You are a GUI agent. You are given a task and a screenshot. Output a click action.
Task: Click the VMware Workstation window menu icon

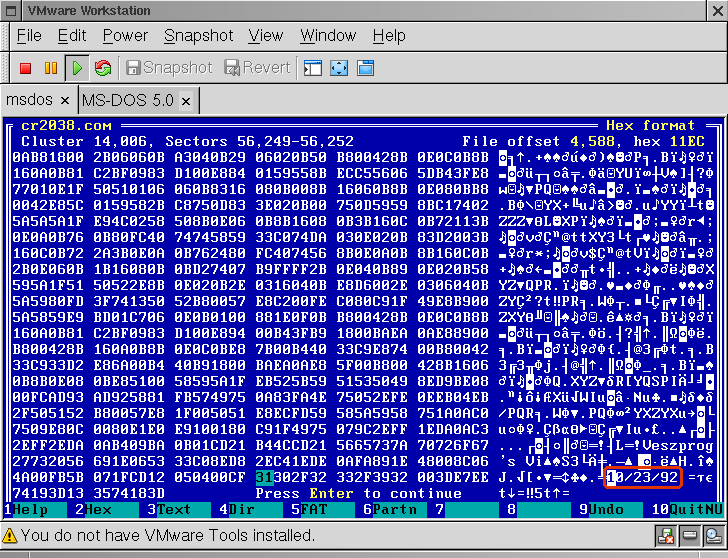click(x=11, y=10)
